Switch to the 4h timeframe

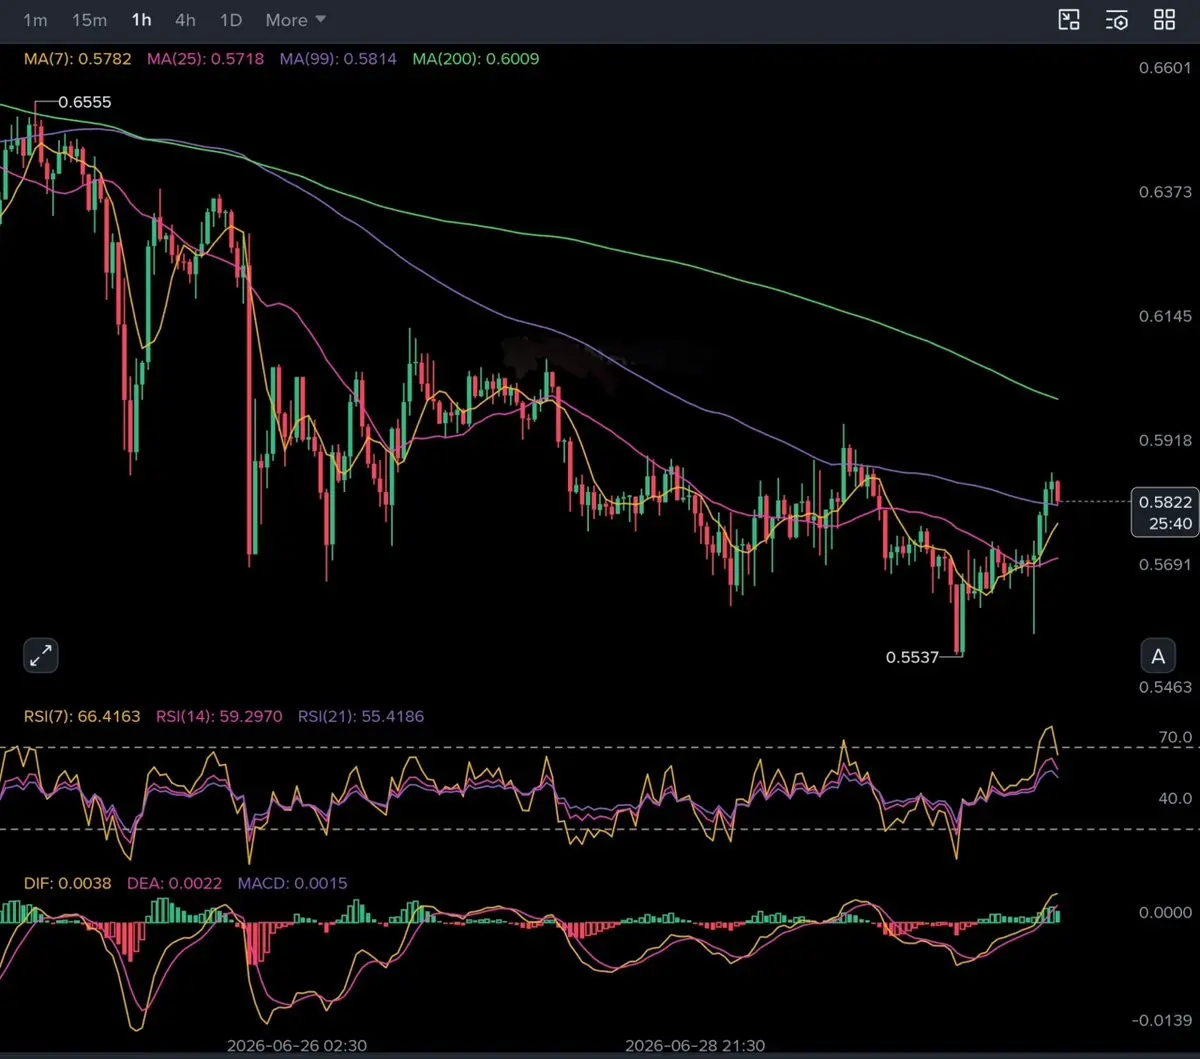pyautogui.click(x=185, y=20)
